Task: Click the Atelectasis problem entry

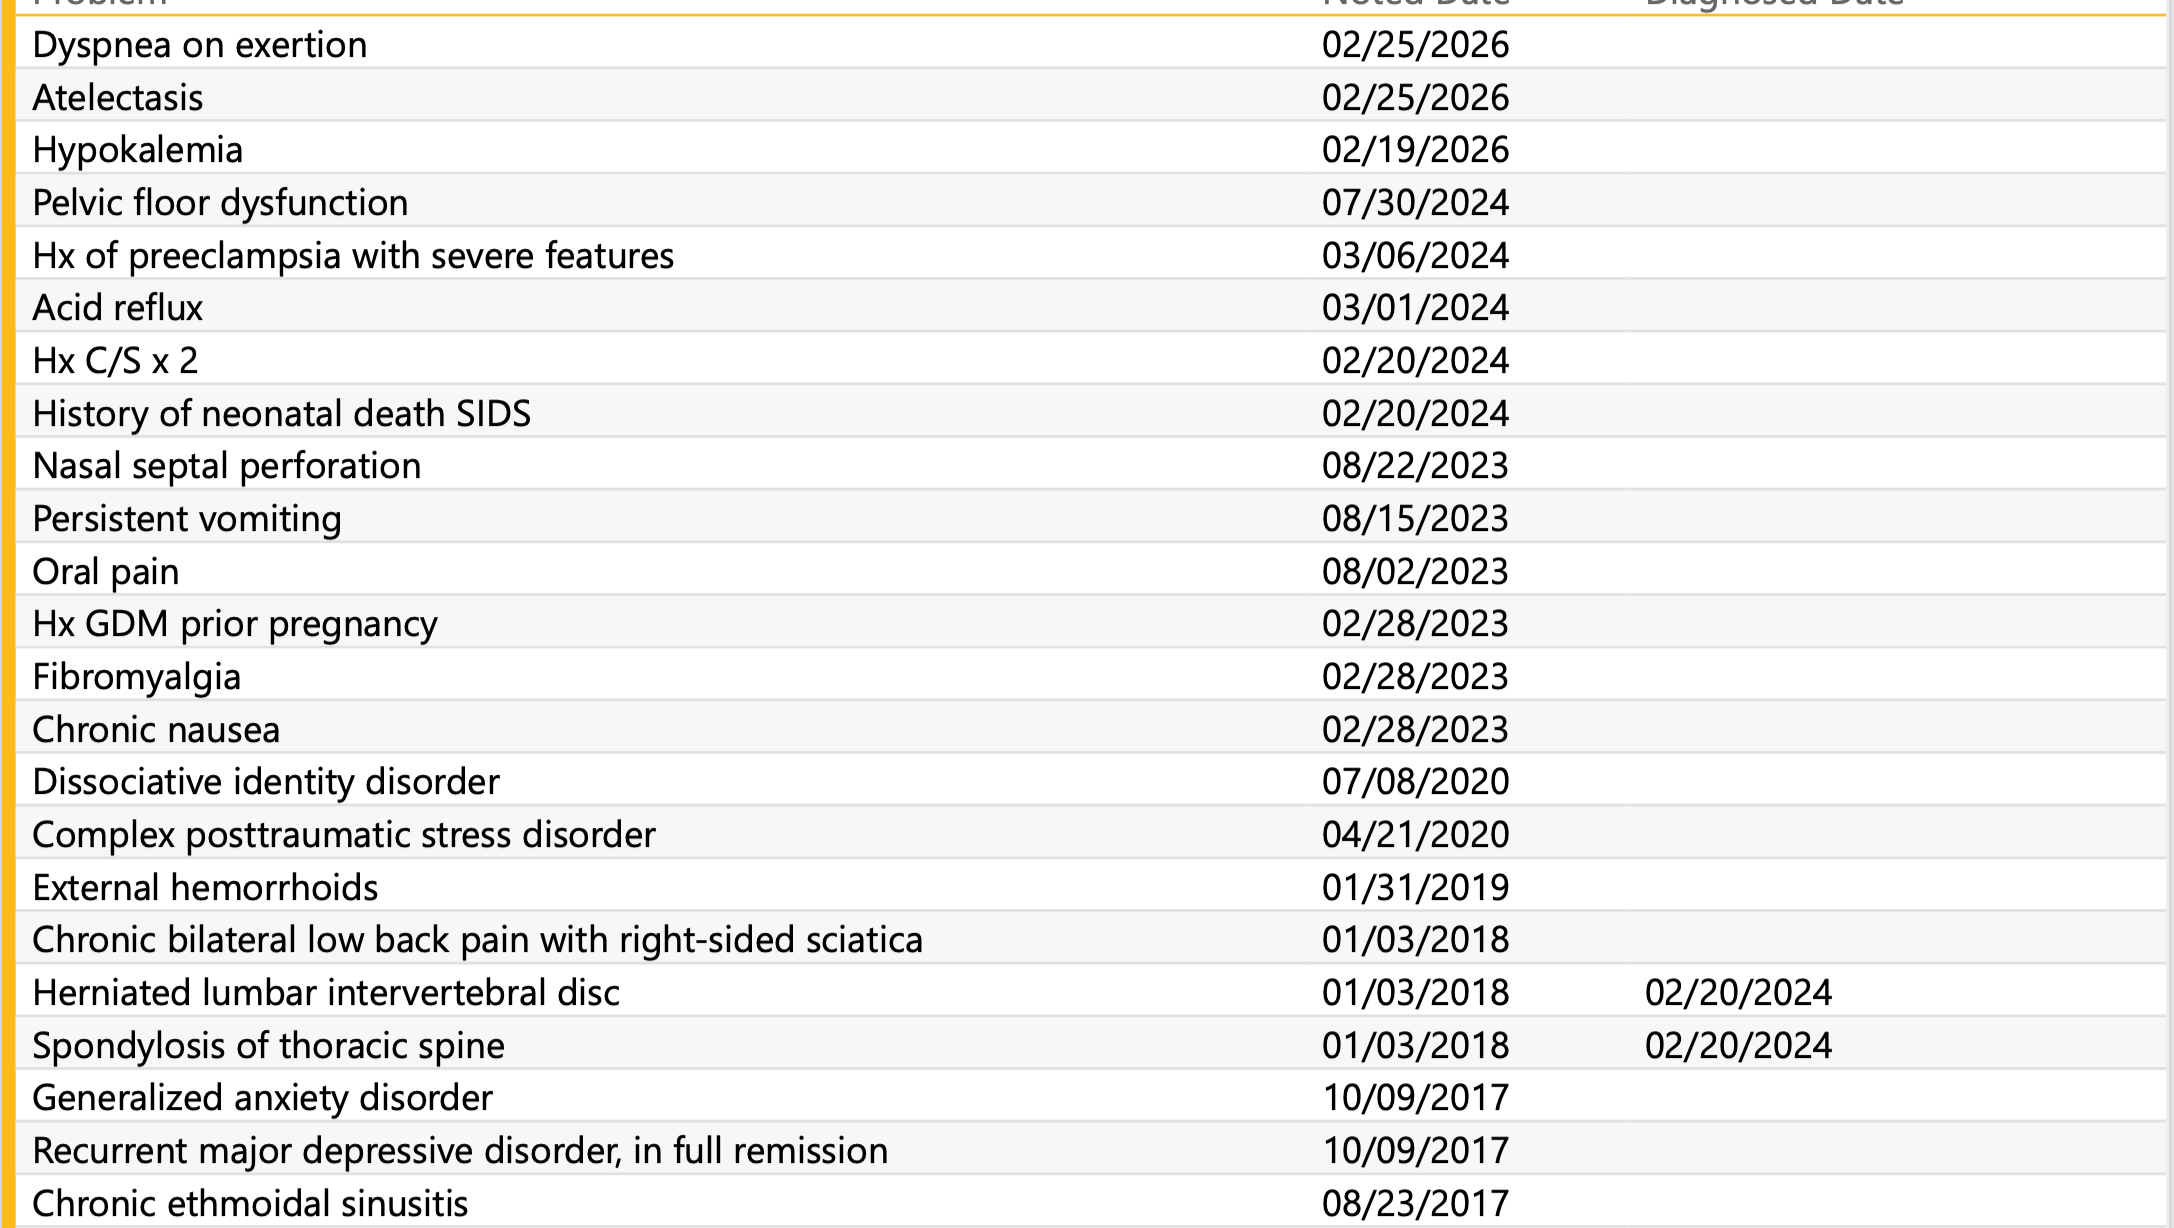Action: 117,98
